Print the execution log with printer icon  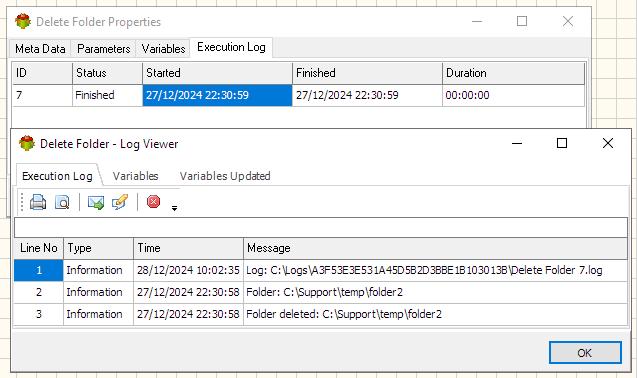[38, 202]
